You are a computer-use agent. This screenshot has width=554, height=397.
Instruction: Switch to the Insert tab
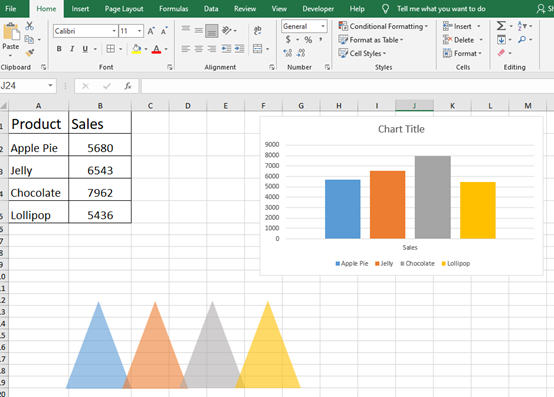click(x=80, y=8)
